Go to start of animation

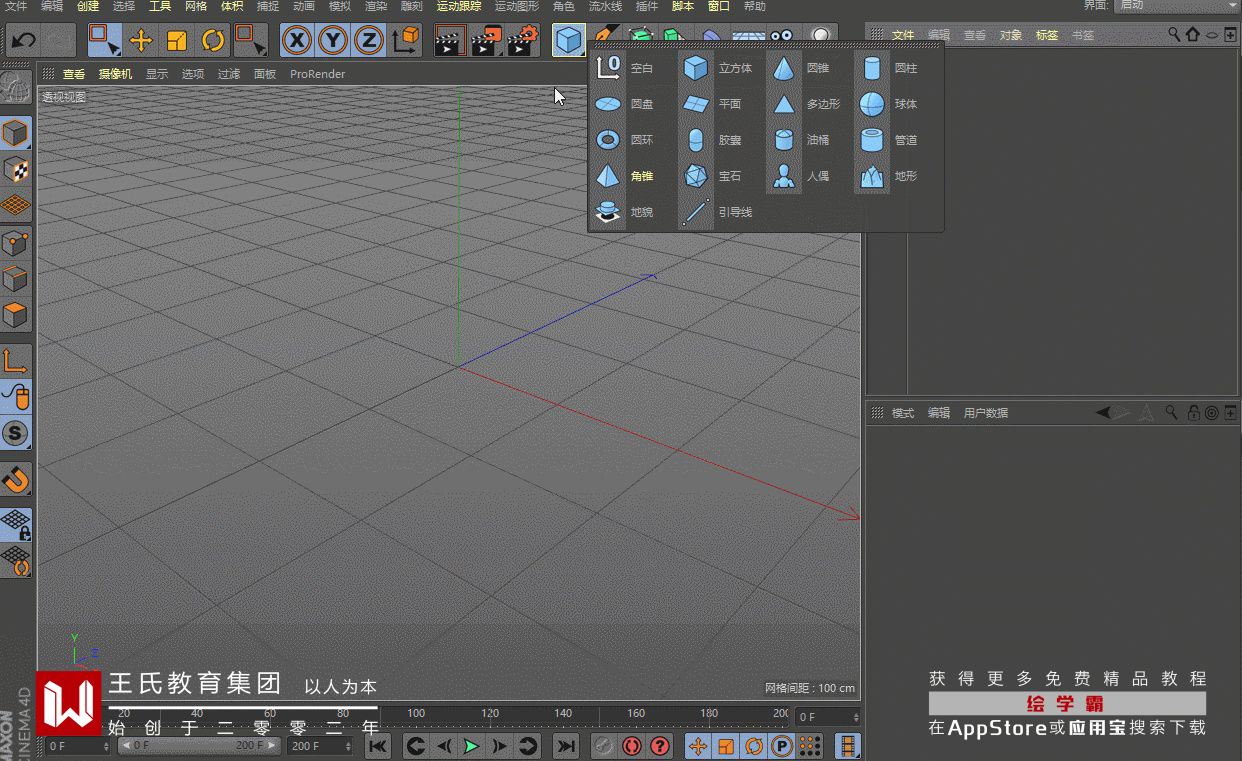378,746
